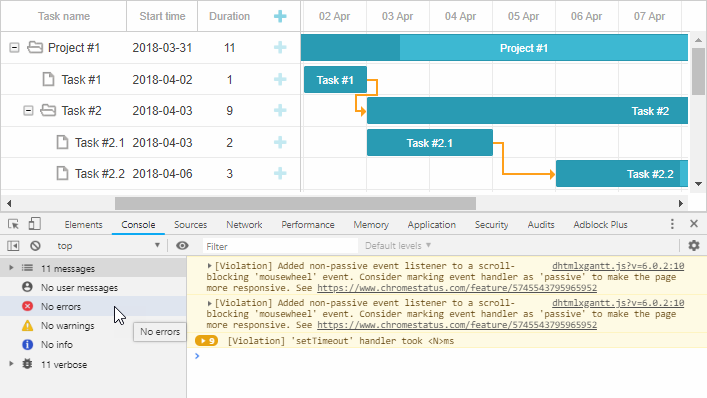
Task: Add subtask using plus icon in Task #2.2 row
Action: (280, 174)
